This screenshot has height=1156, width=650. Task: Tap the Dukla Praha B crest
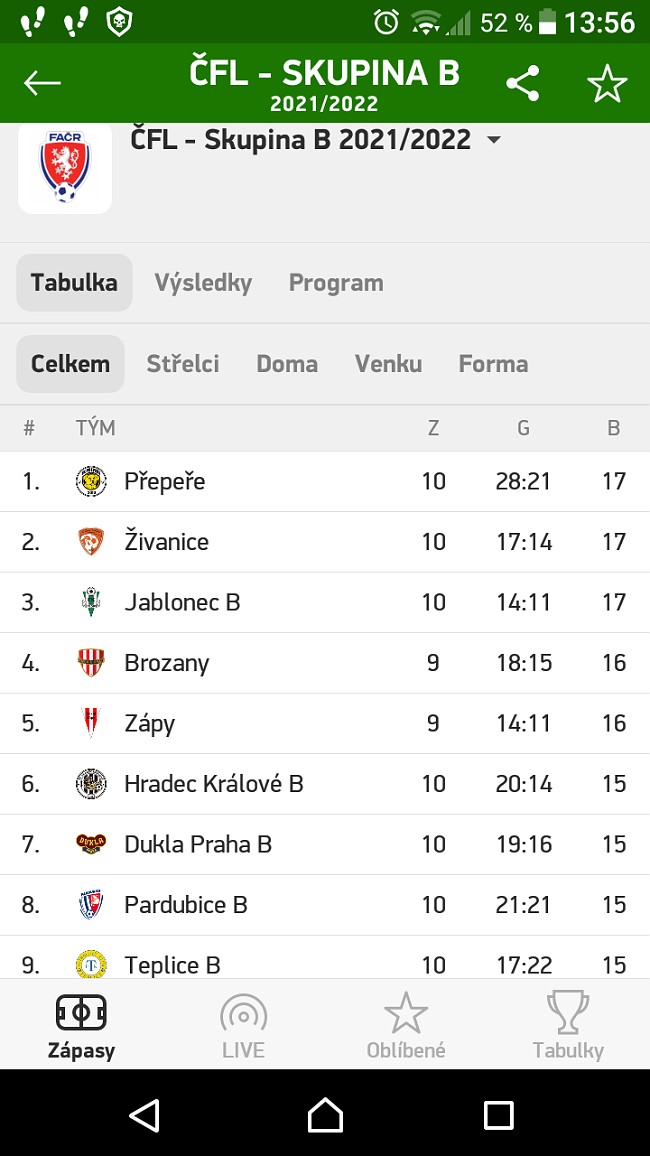tap(91, 844)
